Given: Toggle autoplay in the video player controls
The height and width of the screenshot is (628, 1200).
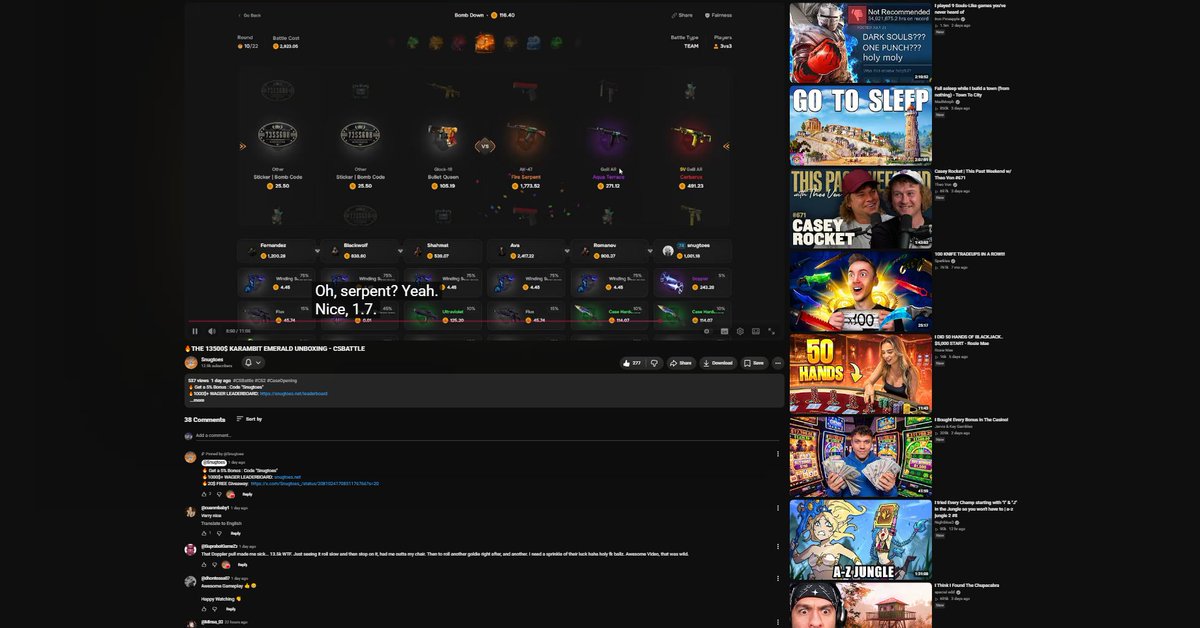Looking at the screenshot, I should (x=707, y=331).
